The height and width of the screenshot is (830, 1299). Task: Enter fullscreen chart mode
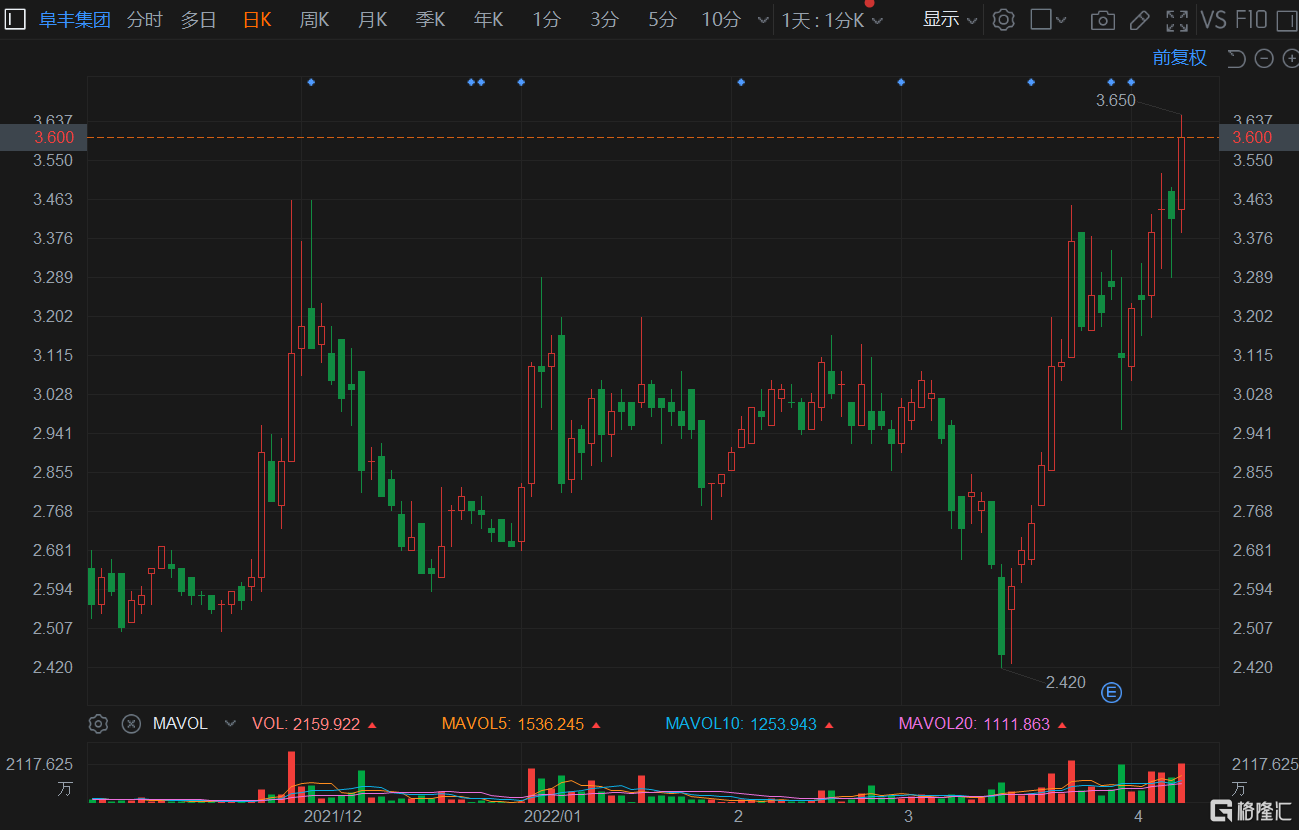point(1177,20)
